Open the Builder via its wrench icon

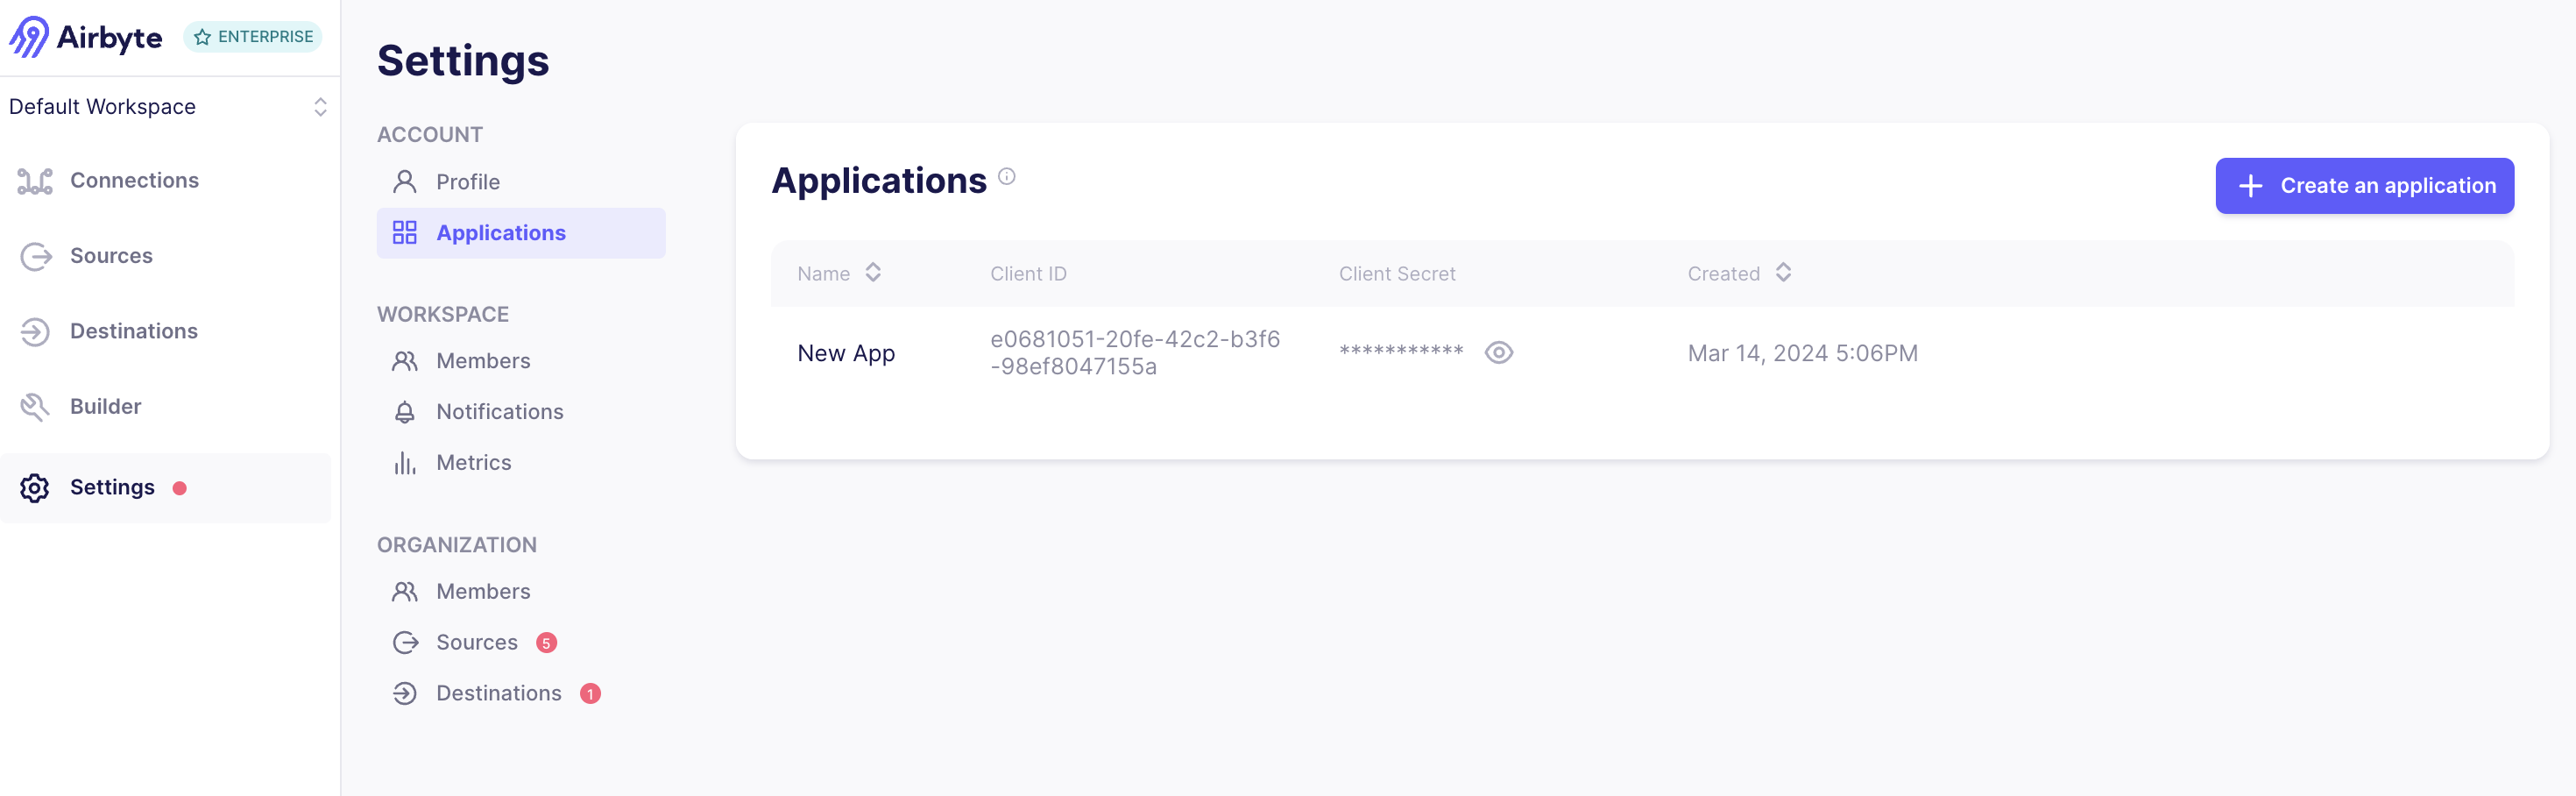[x=34, y=406]
